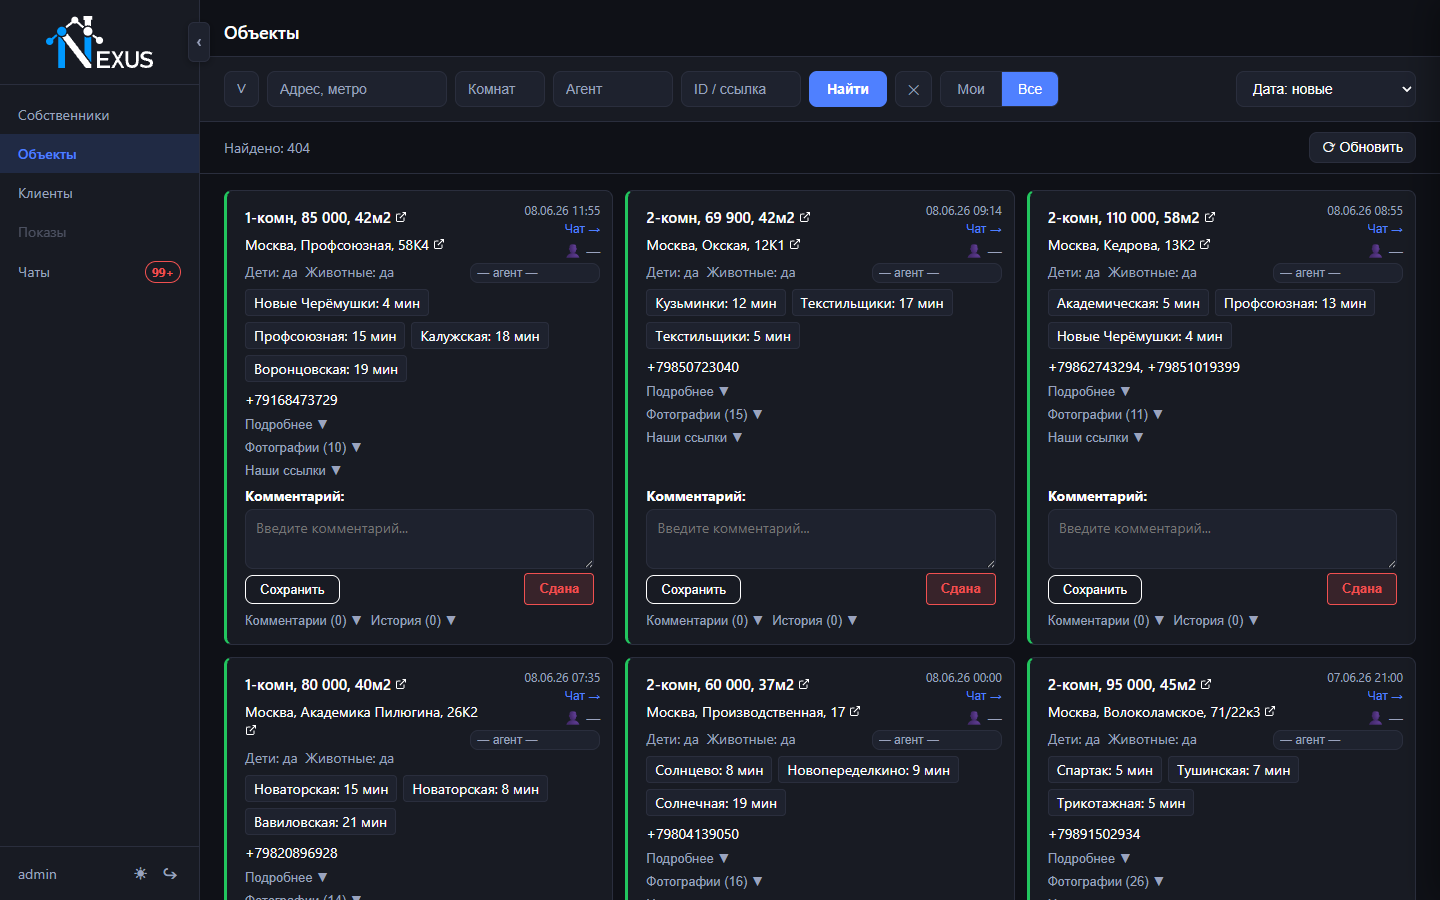Screen dimensions: 1440x900
Task: Select the agent field on the 69 900 listing
Action: pos(936,273)
